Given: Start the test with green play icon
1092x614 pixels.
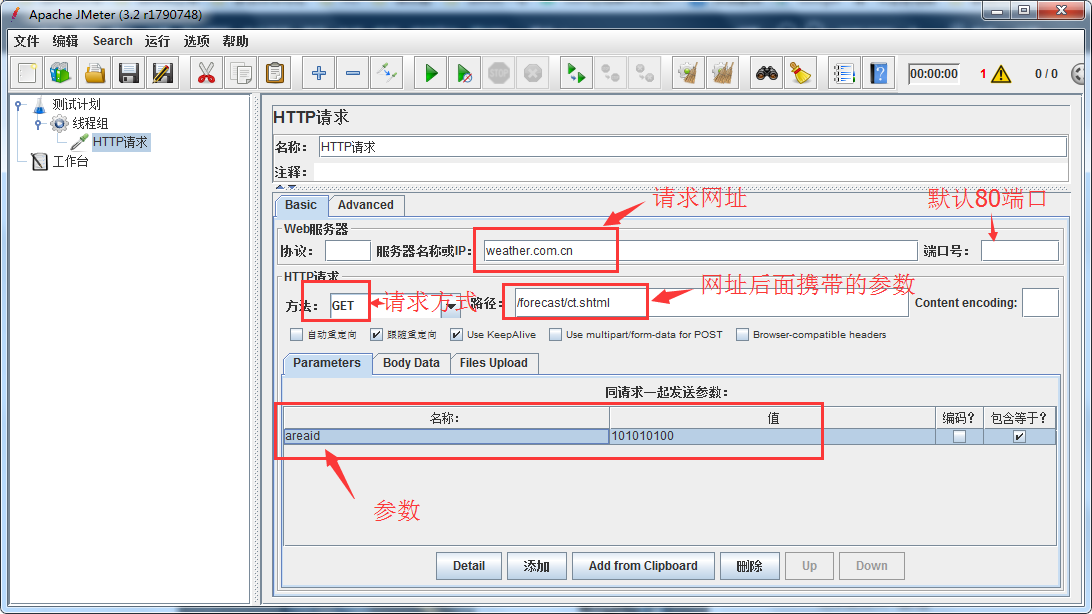Looking at the screenshot, I should pos(430,73).
